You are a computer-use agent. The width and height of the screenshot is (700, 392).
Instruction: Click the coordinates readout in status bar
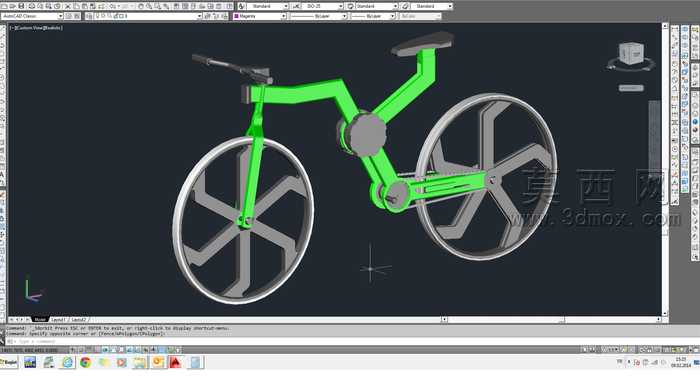pyautogui.click(x=30, y=350)
